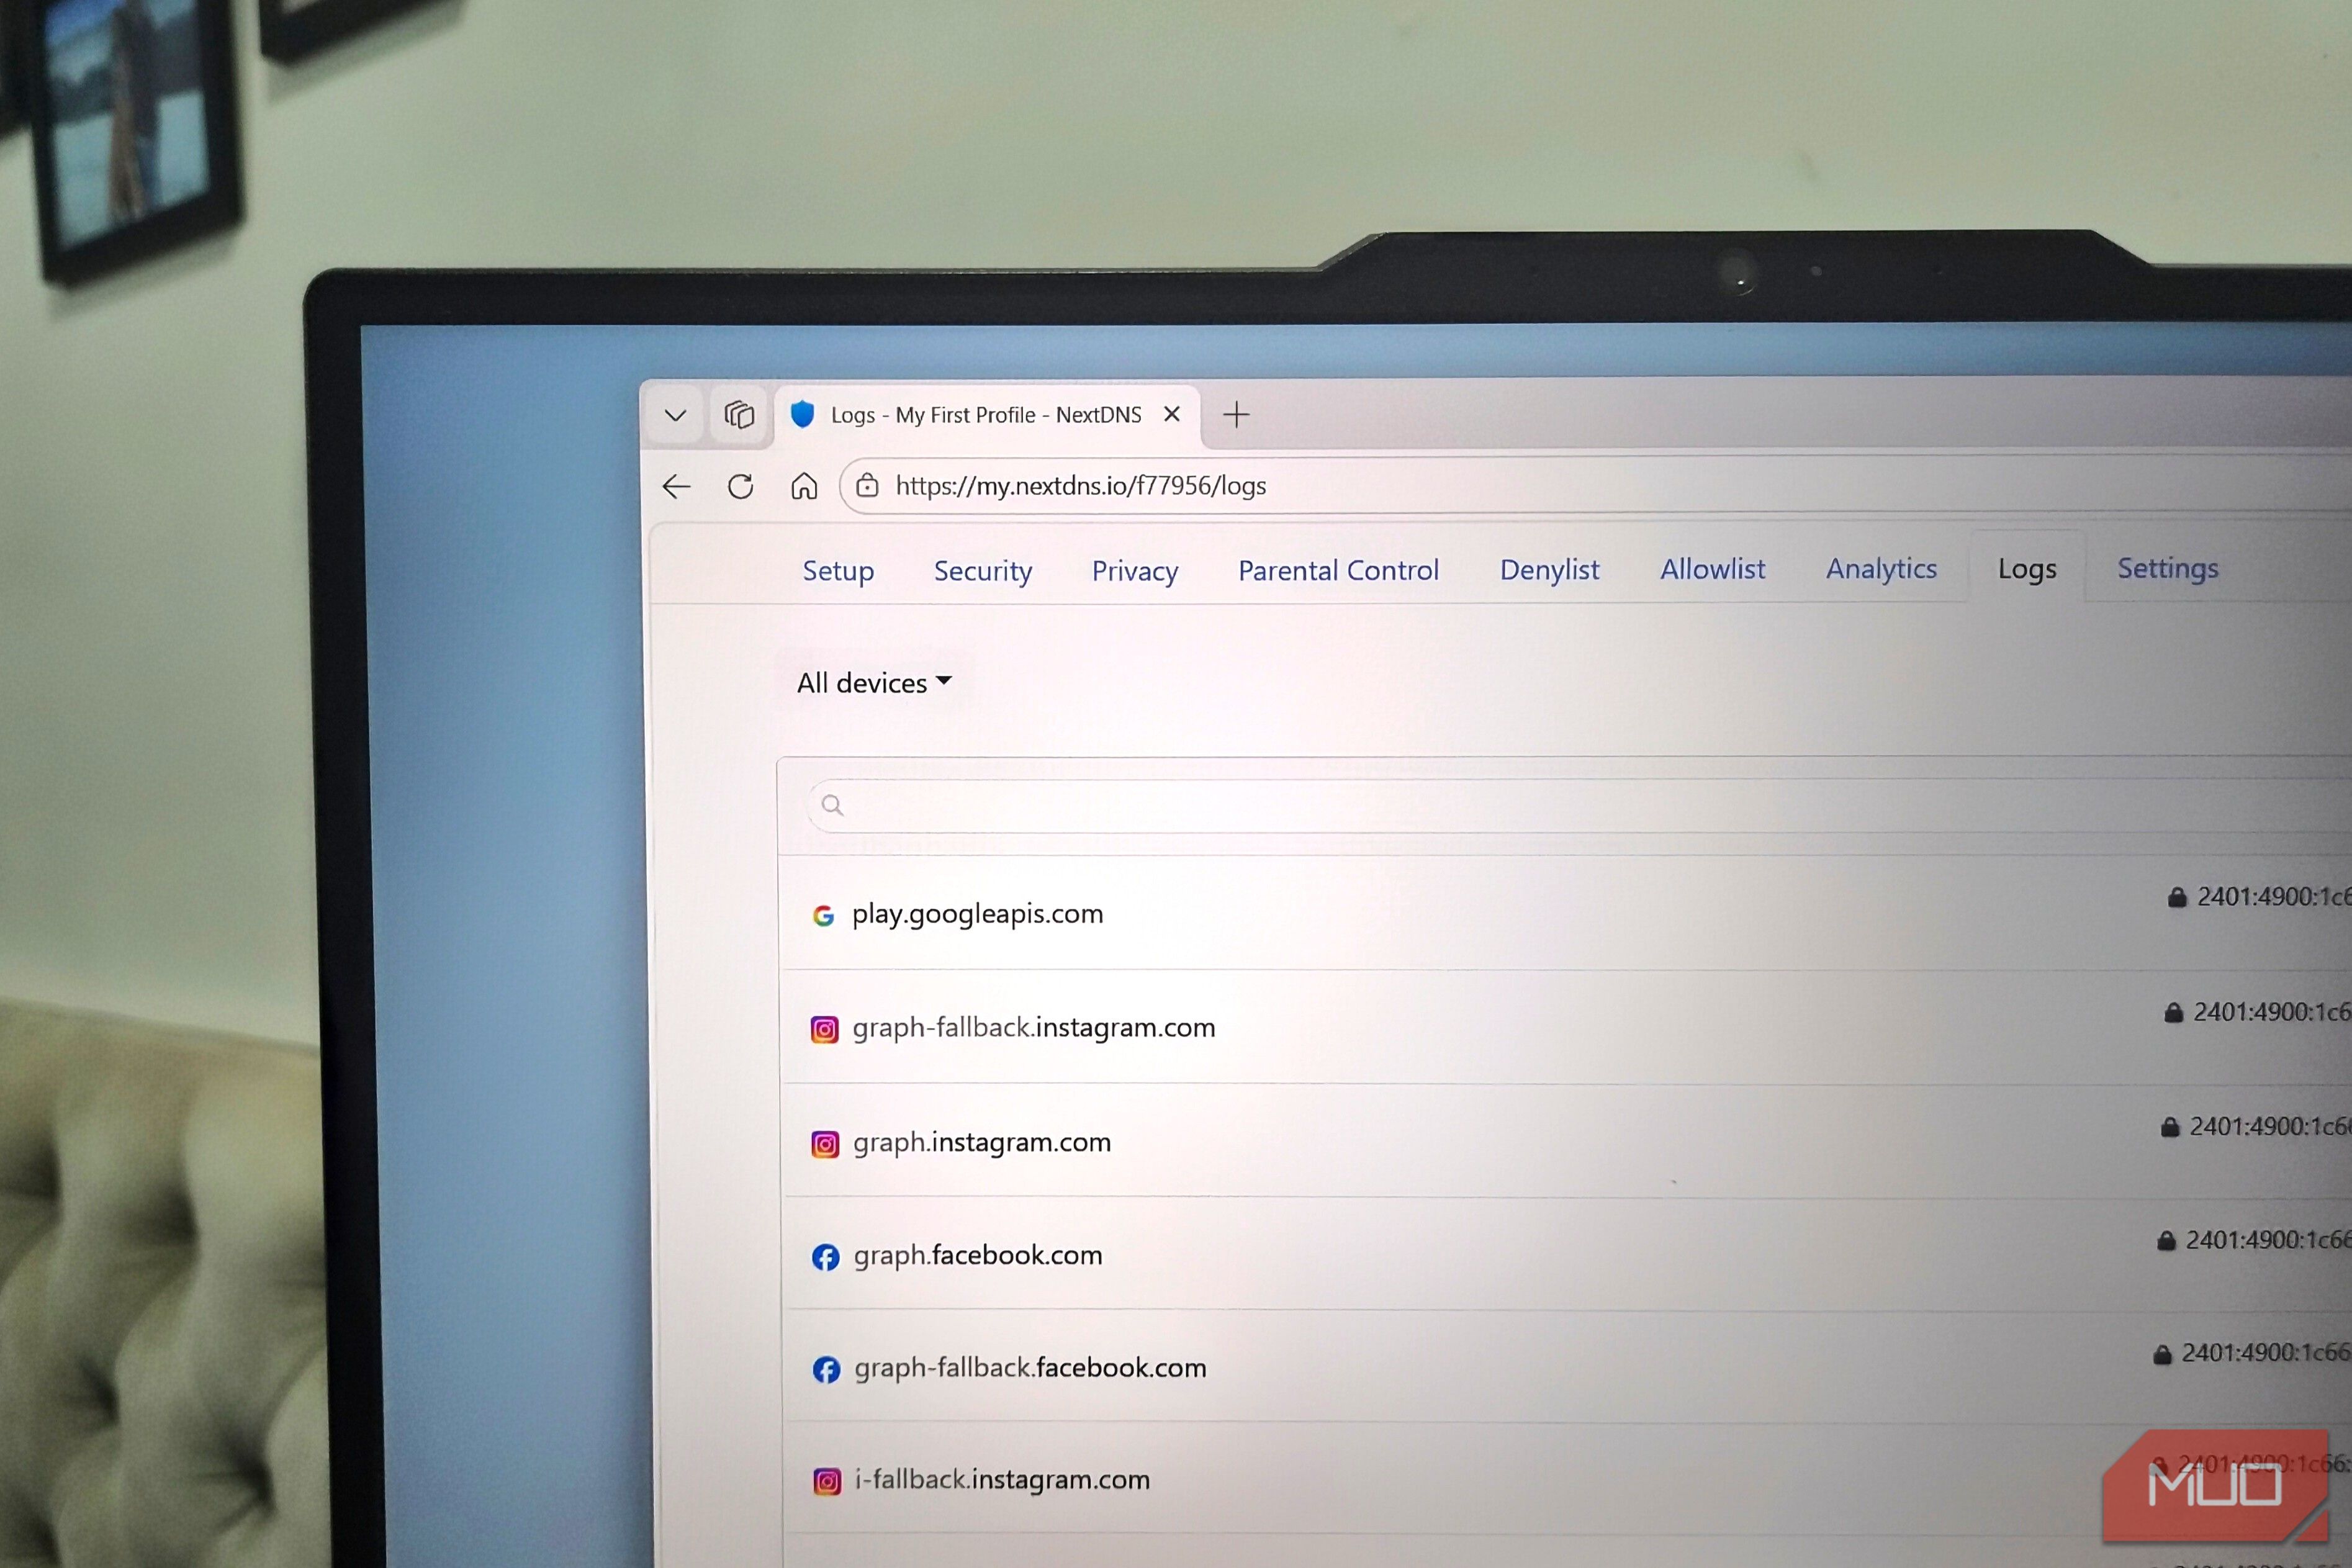This screenshot has width=2352, height=1568.
Task: Focus the address bar URL
Action: pos(1081,486)
